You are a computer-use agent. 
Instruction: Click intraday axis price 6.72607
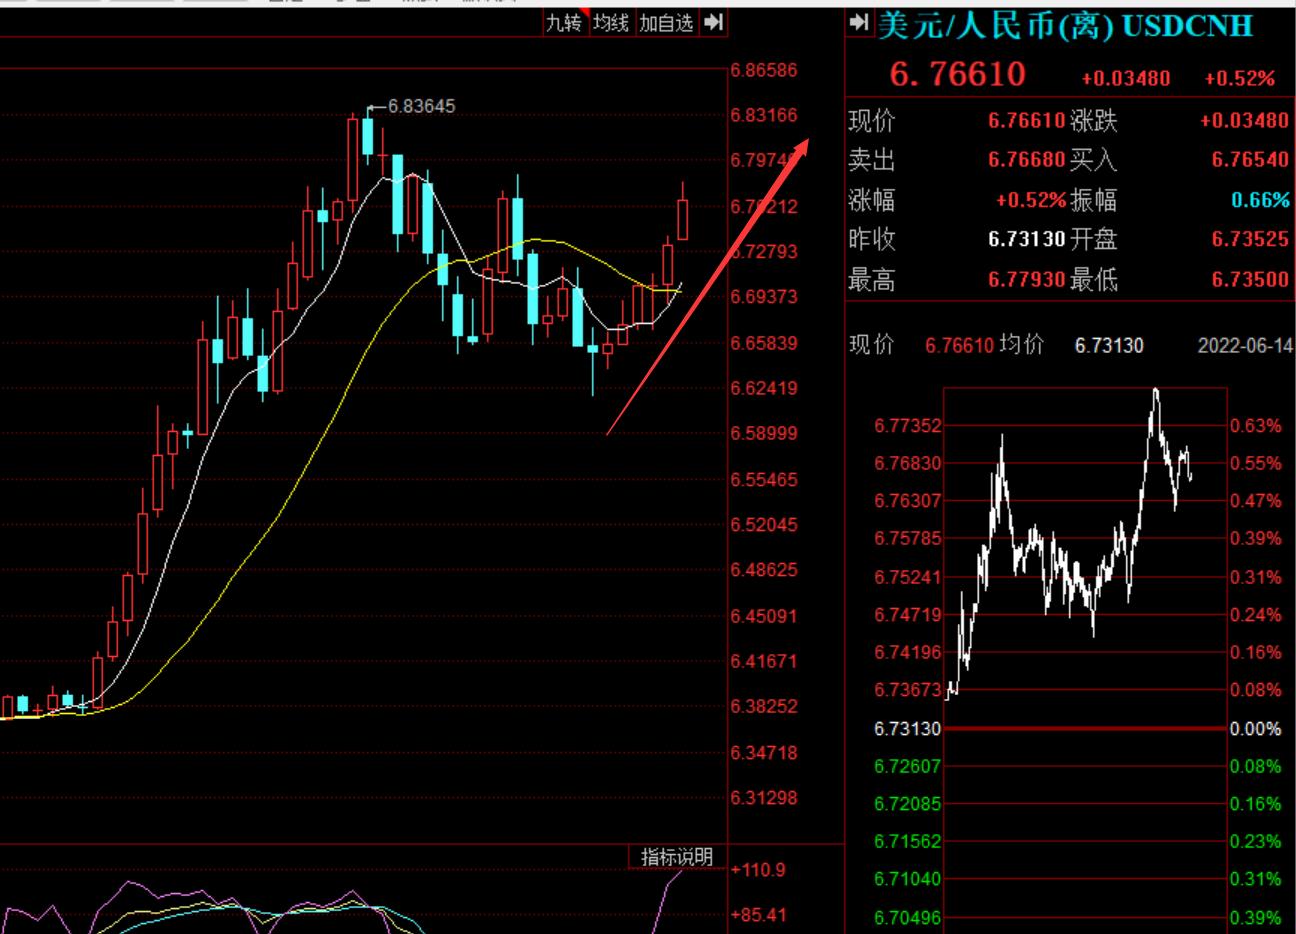tap(908, 767)
